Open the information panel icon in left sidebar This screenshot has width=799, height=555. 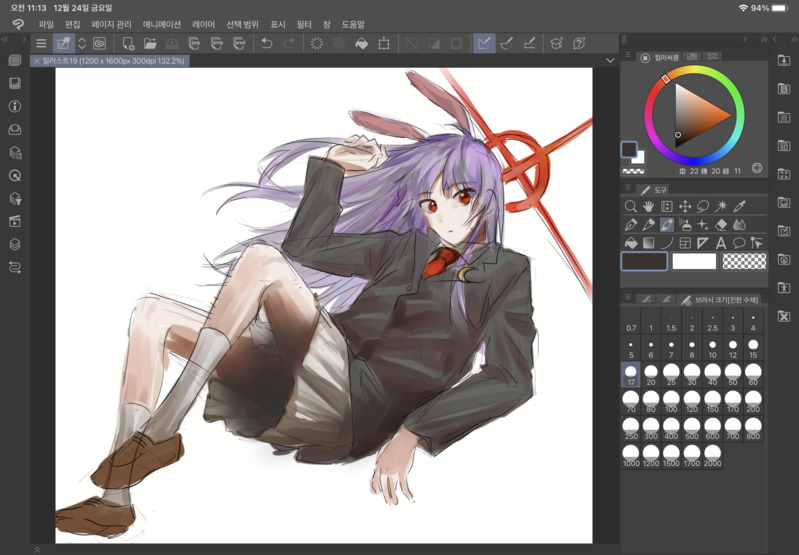[x=15, y=107]
